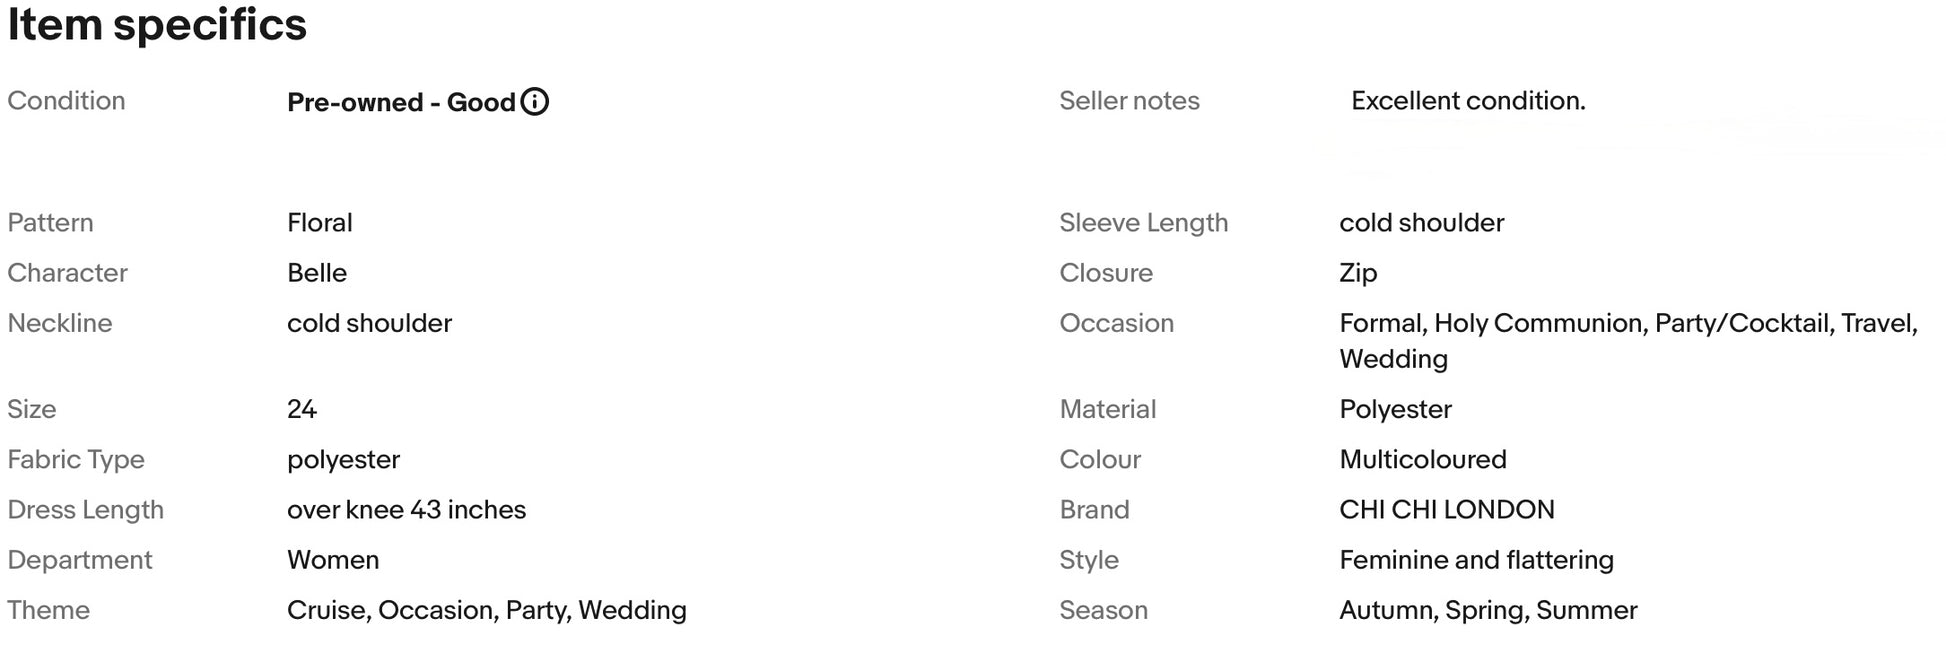Click the CHI CHI LONDON brand value
Image resolution: width=1946 pixels, height=662 pixels.
point(1447,510)
